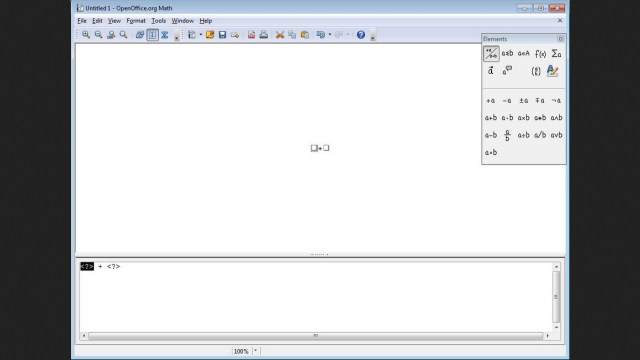640x360 pixels.
Task: Expand the Redo history dropdown arrow
Action: click(348, 35)
